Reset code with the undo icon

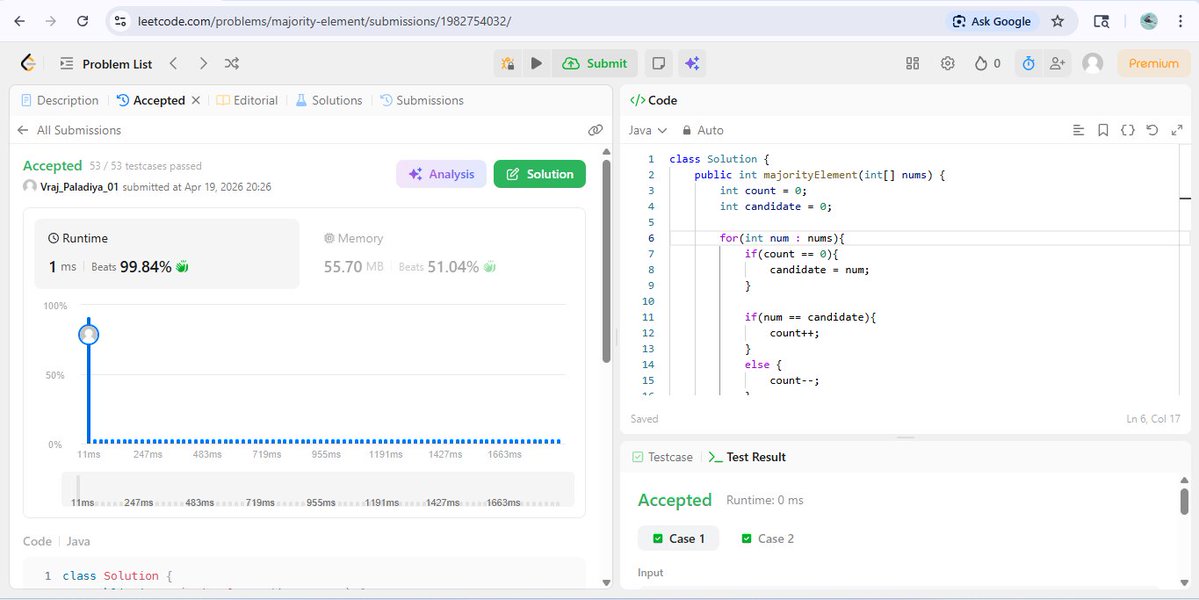tap(1152, 131)
